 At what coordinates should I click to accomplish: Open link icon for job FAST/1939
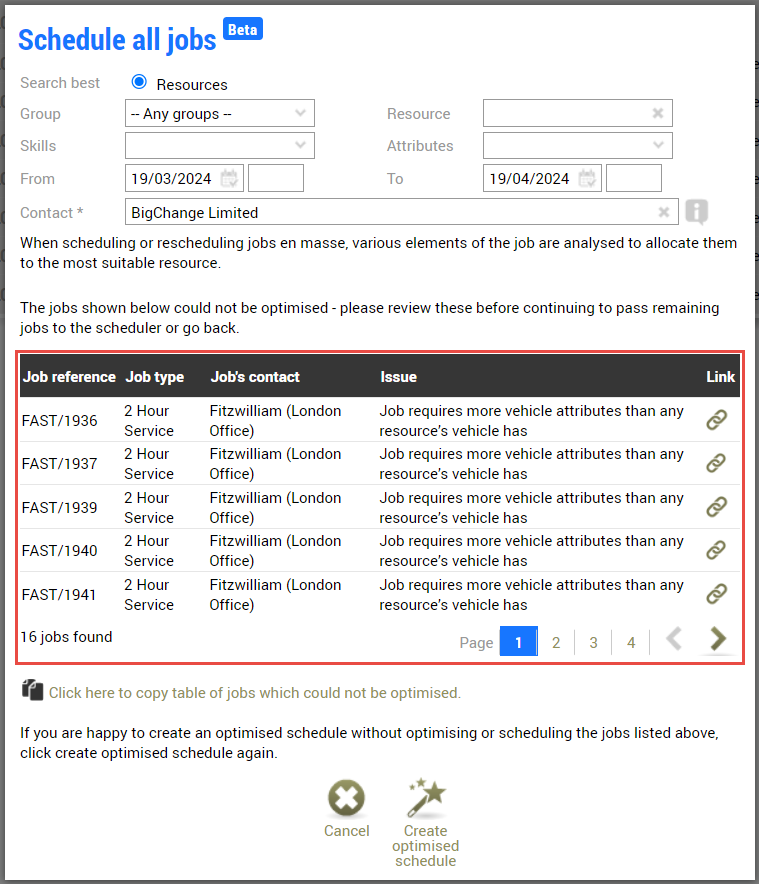tap(716, 507)
